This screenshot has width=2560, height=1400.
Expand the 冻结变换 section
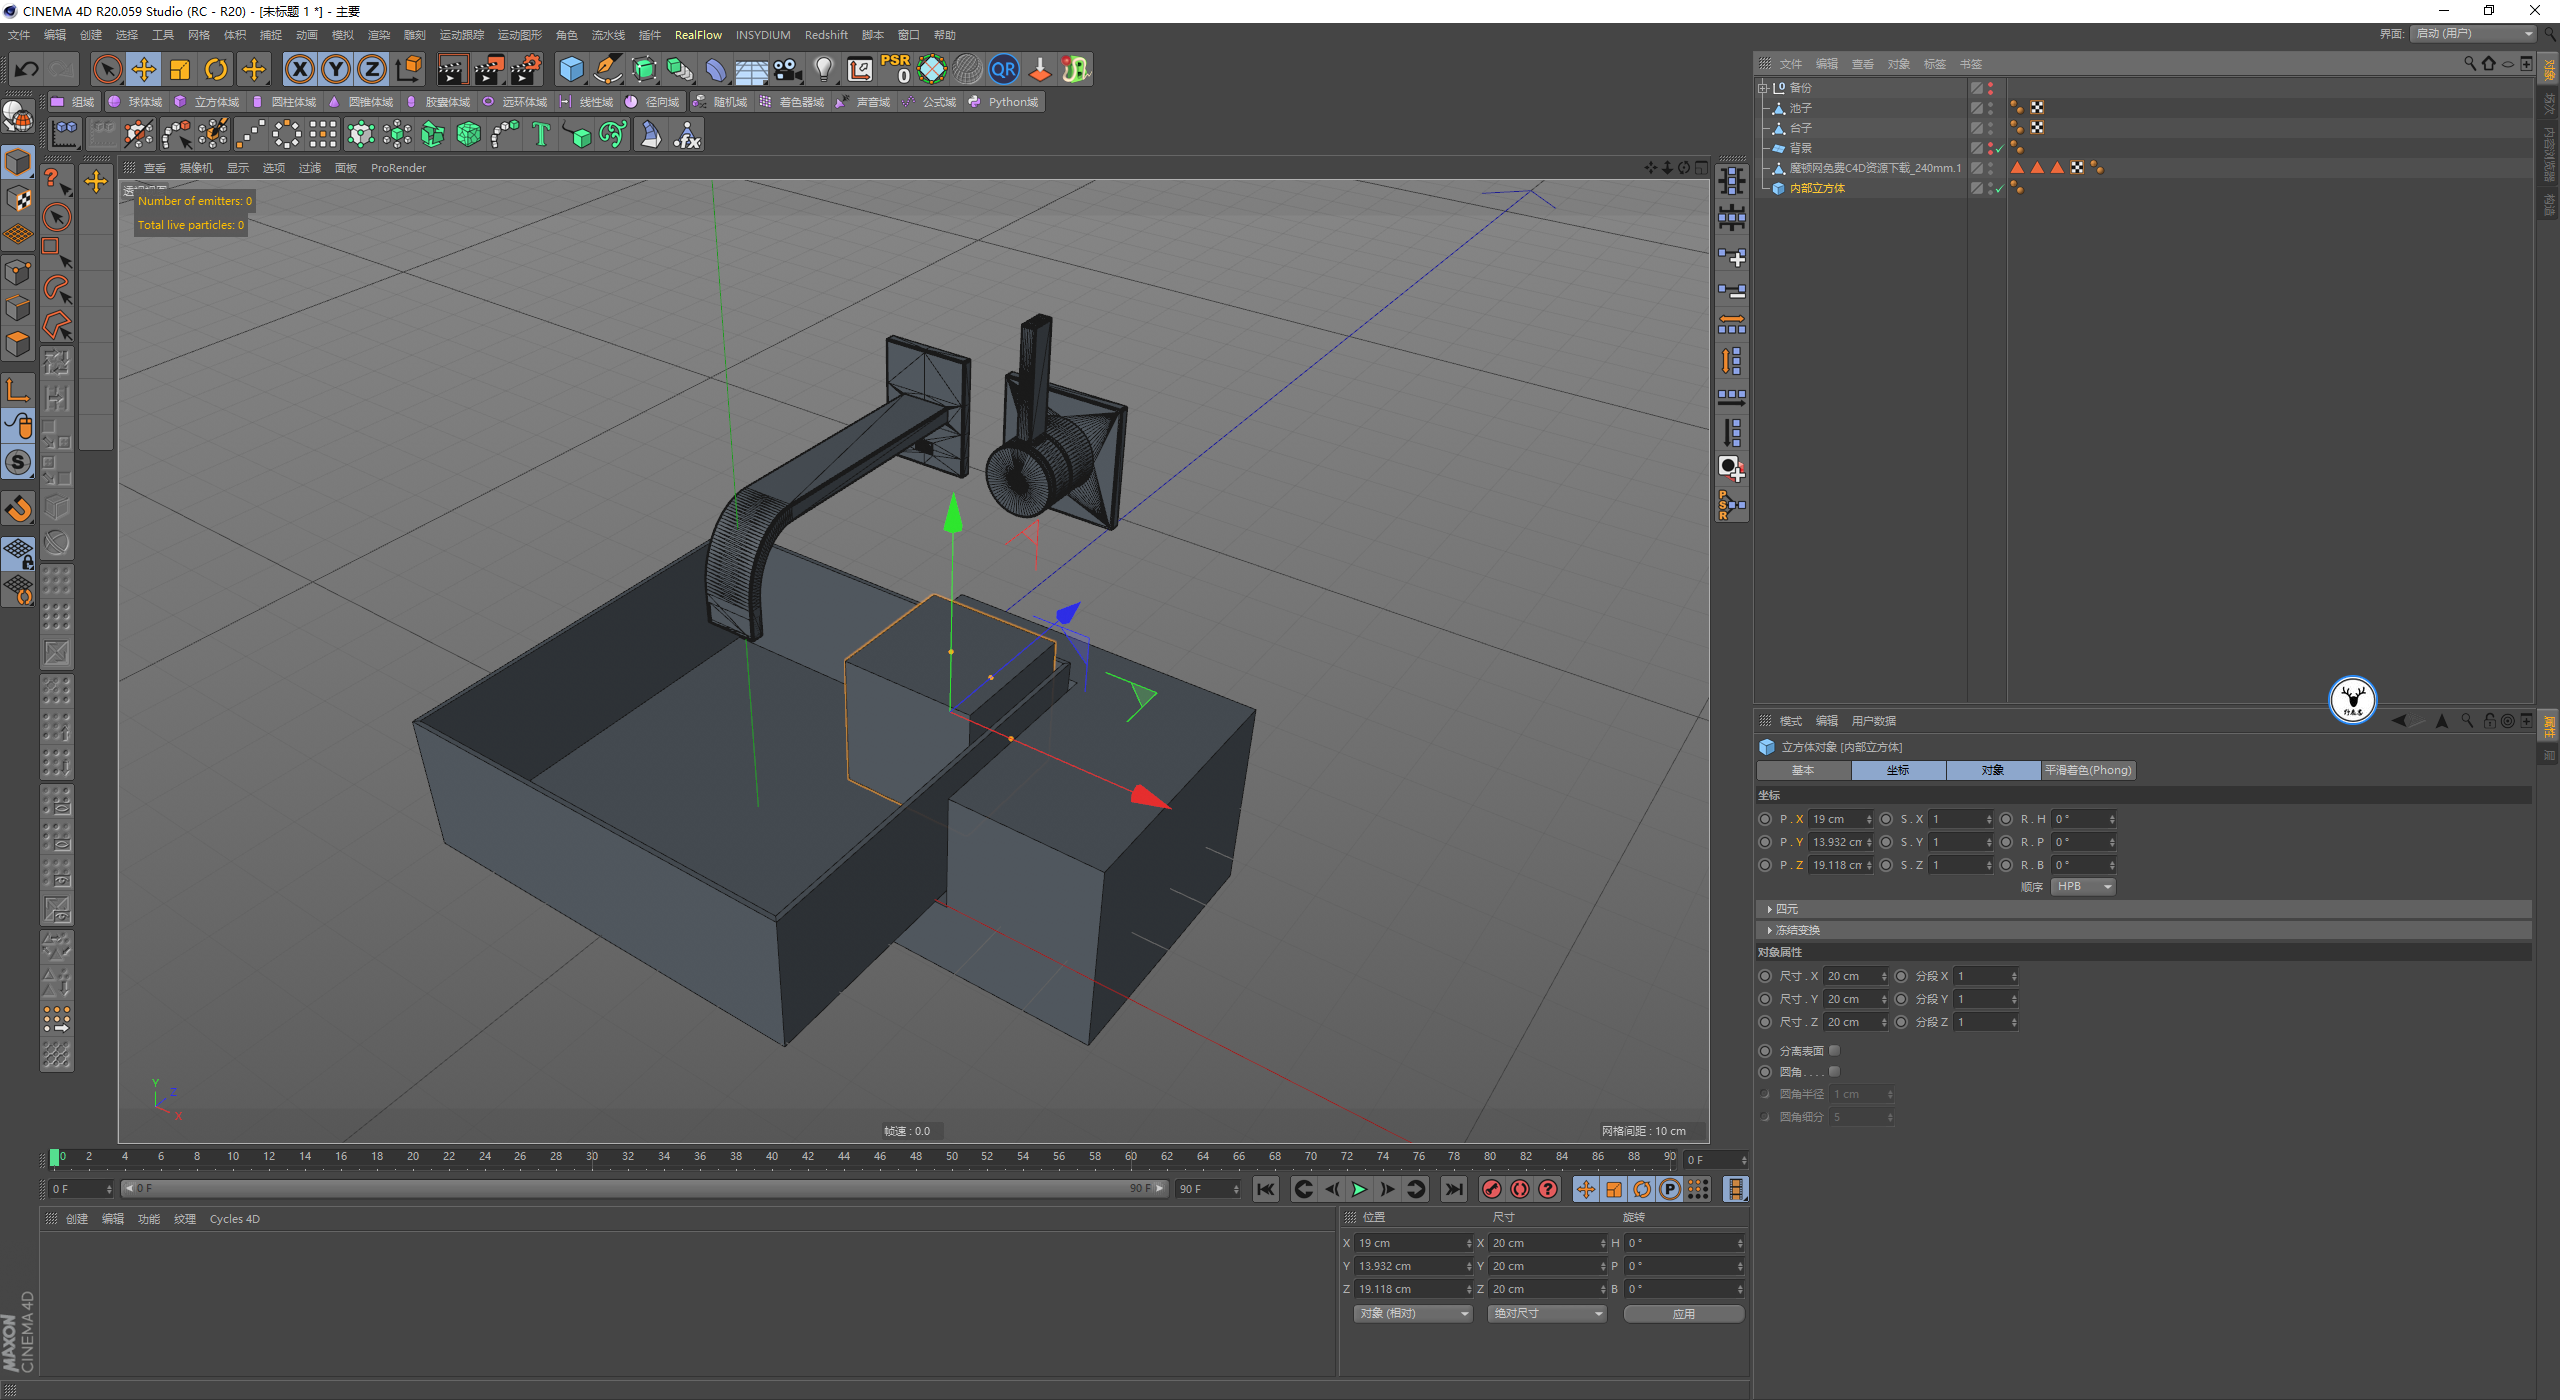point(1797,930)
